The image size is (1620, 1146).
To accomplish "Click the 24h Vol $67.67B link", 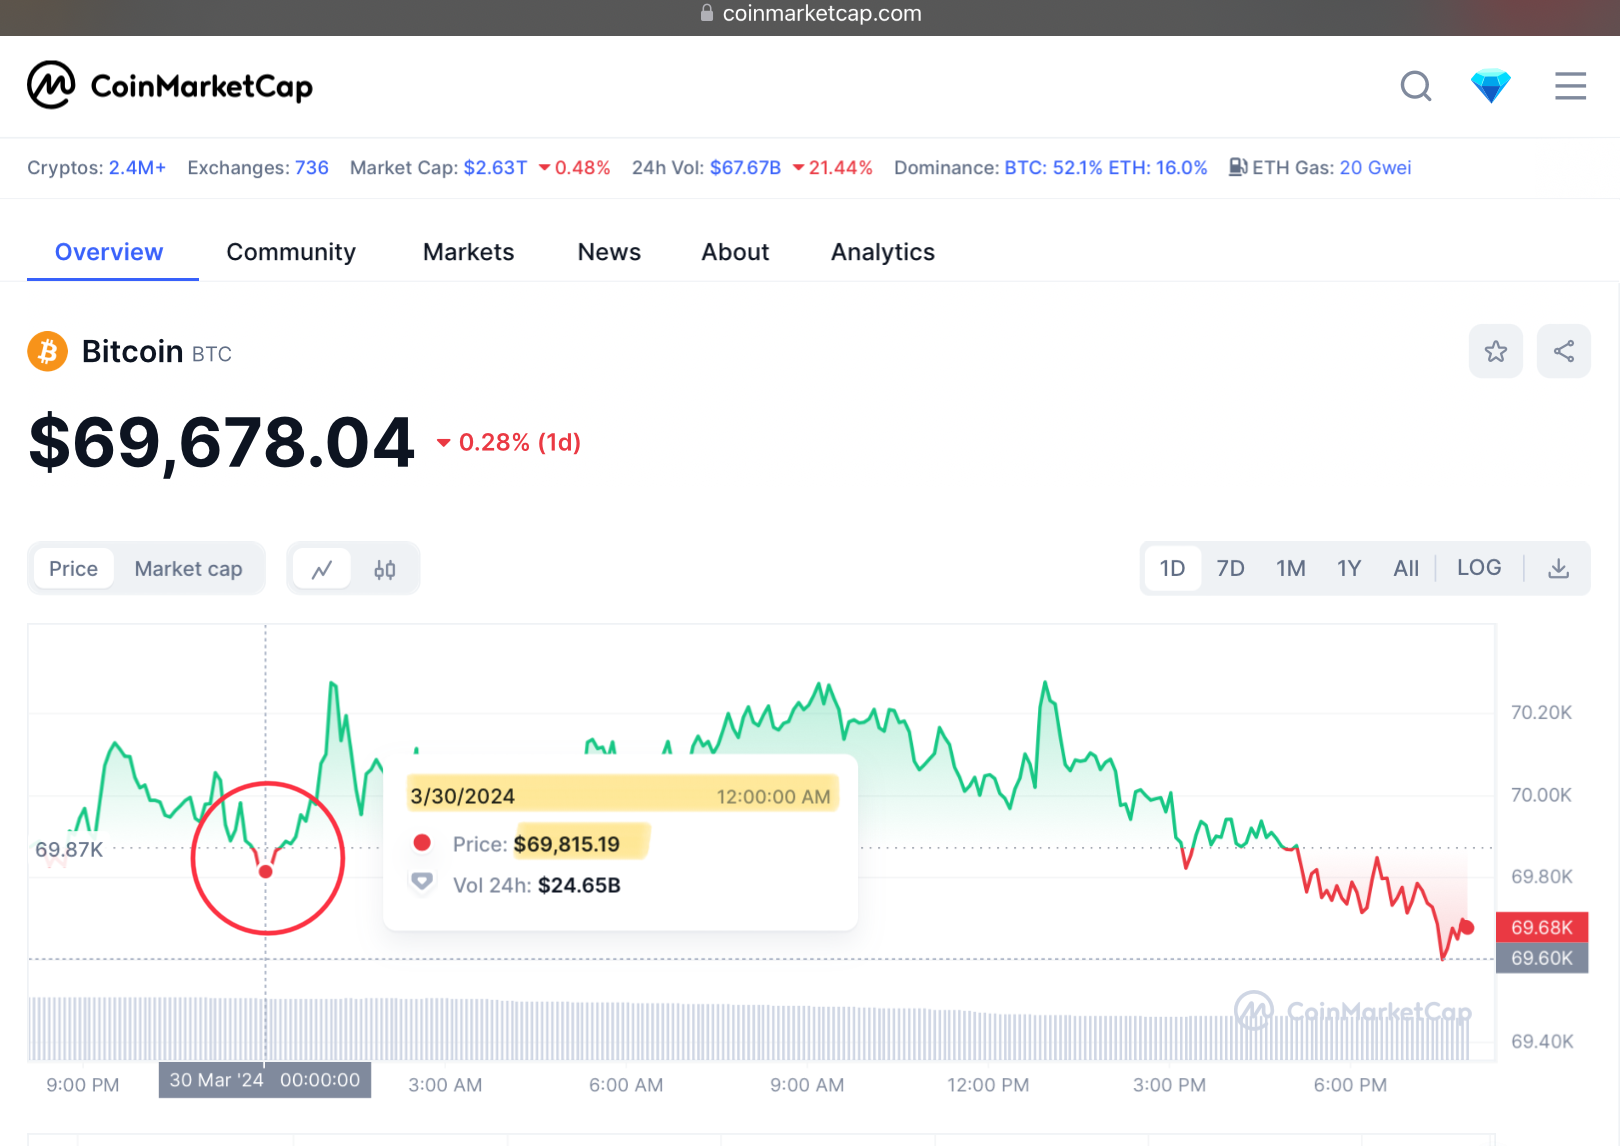I will coord(745,168).
